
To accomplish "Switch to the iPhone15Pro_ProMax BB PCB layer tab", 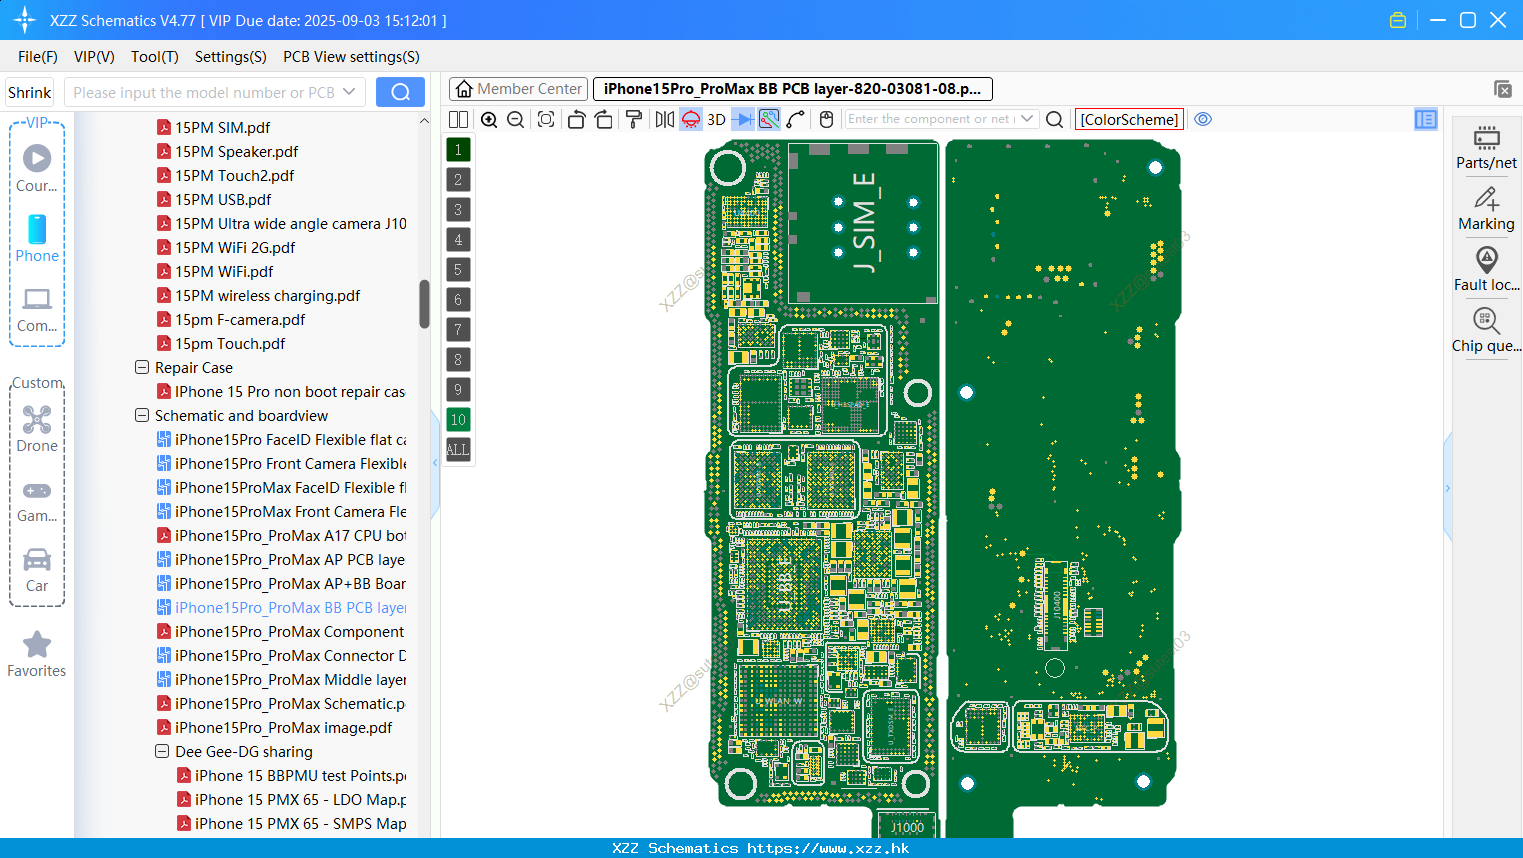I will pos(793,89).
